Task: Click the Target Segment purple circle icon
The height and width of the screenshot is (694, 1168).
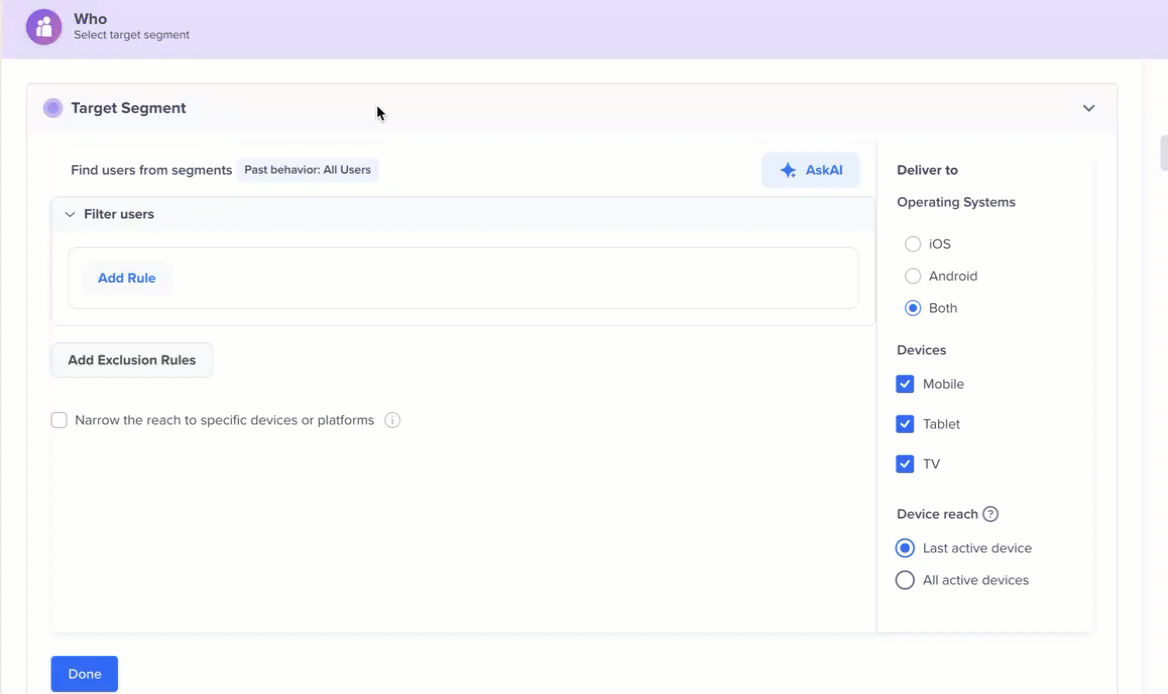Action: (x=53, y=108)
